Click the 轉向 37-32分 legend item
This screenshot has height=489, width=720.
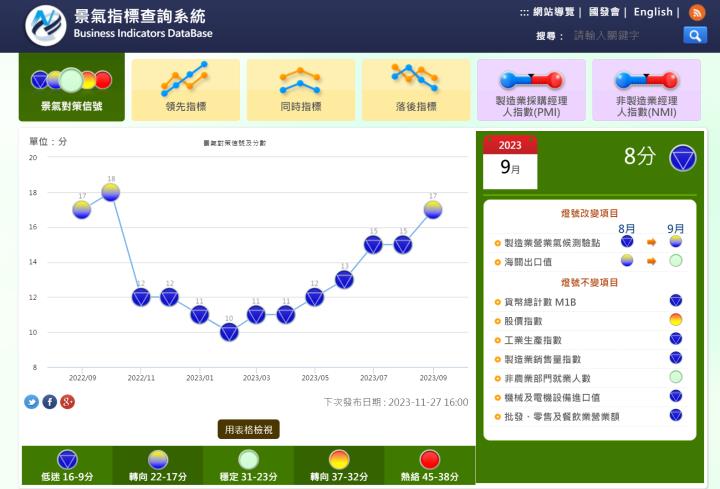[339, 466]
